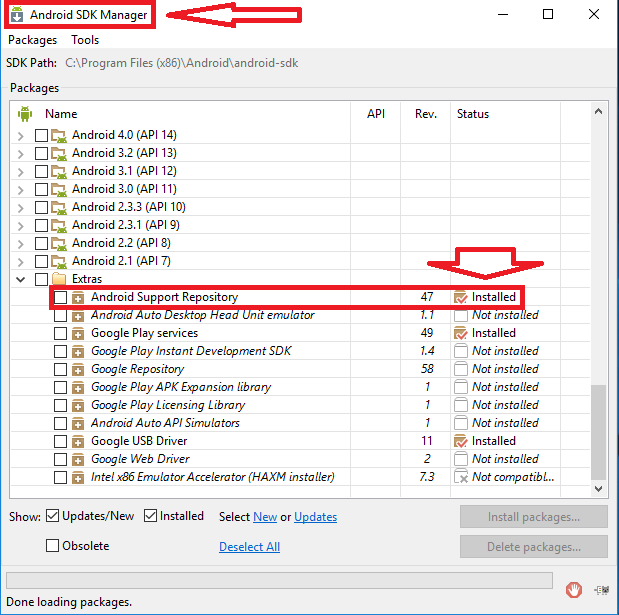This screenshot has width=619, height=615.
Task: Click the Android SDK Manager title bar icon
Action: pyautogui.click(x=17, y=14)
